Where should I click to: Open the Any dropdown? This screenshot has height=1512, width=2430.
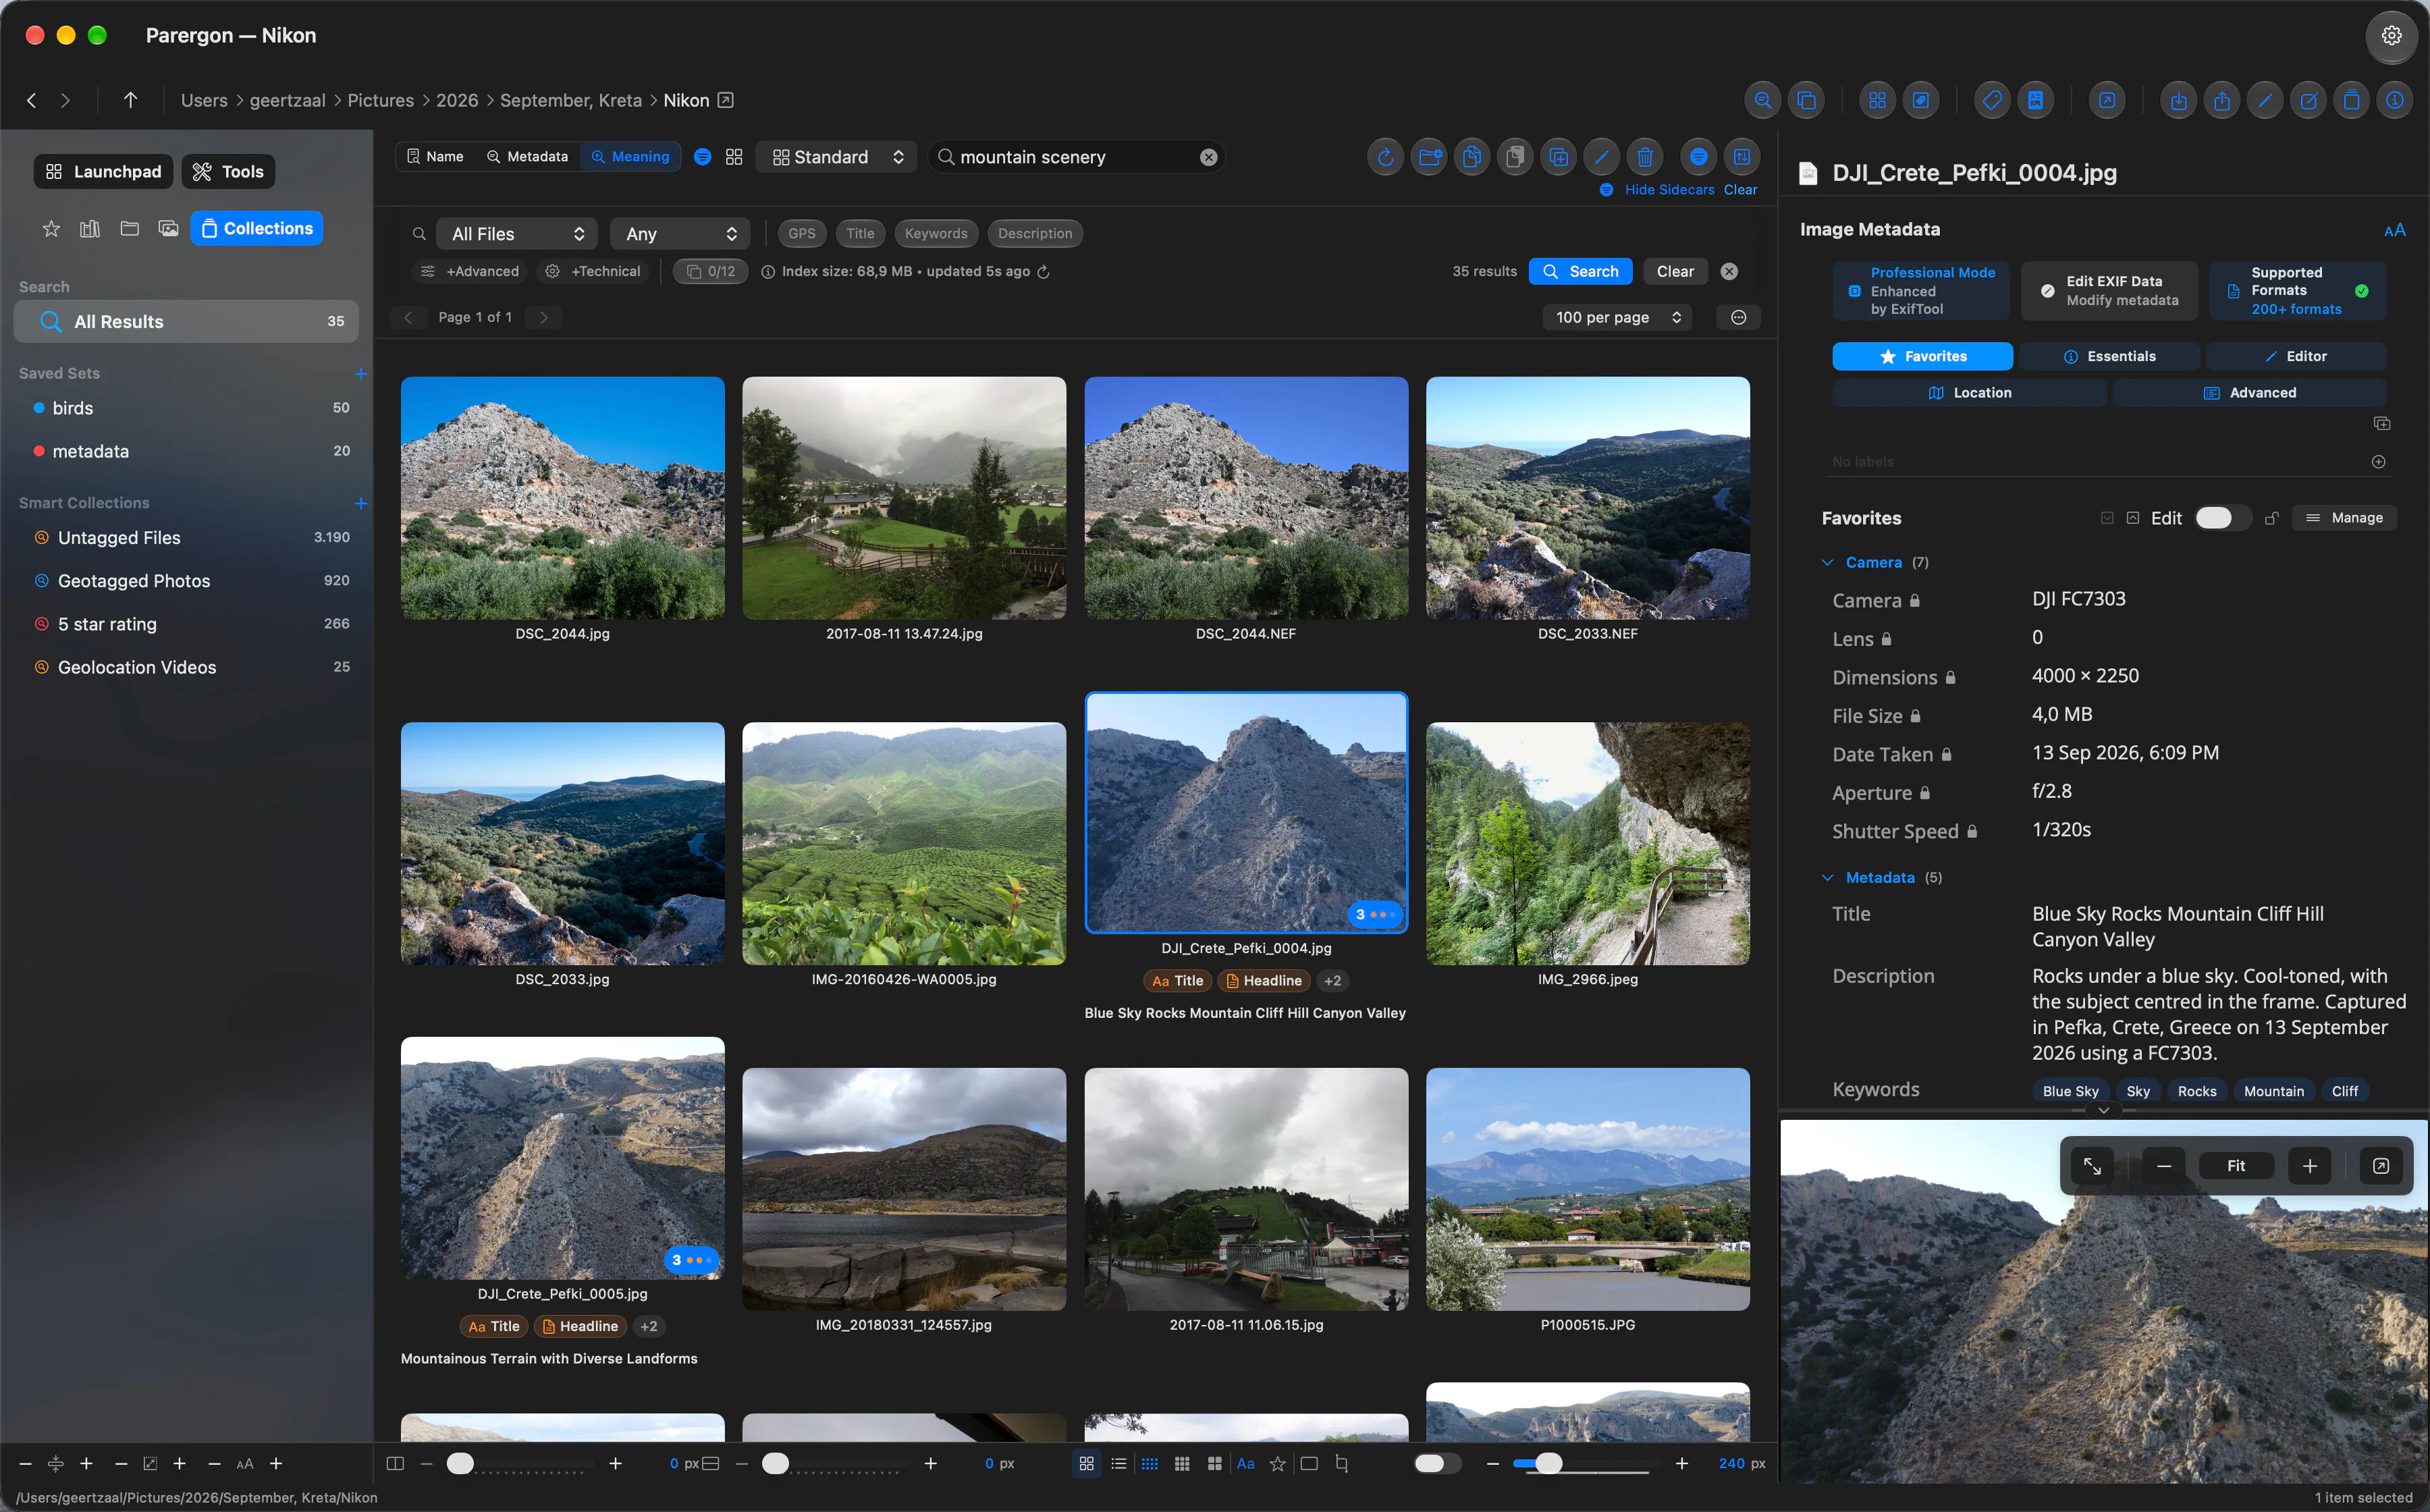(x=680, y=234)
